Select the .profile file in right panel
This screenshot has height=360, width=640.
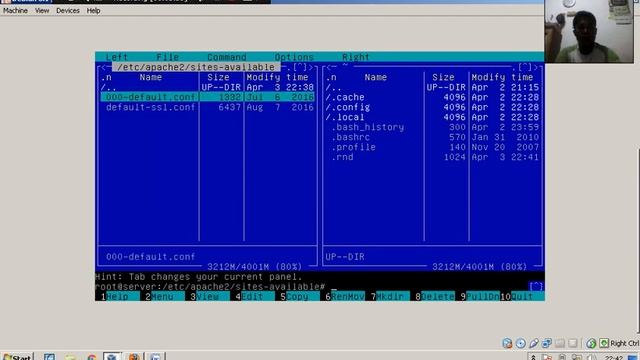pos(433,147)
